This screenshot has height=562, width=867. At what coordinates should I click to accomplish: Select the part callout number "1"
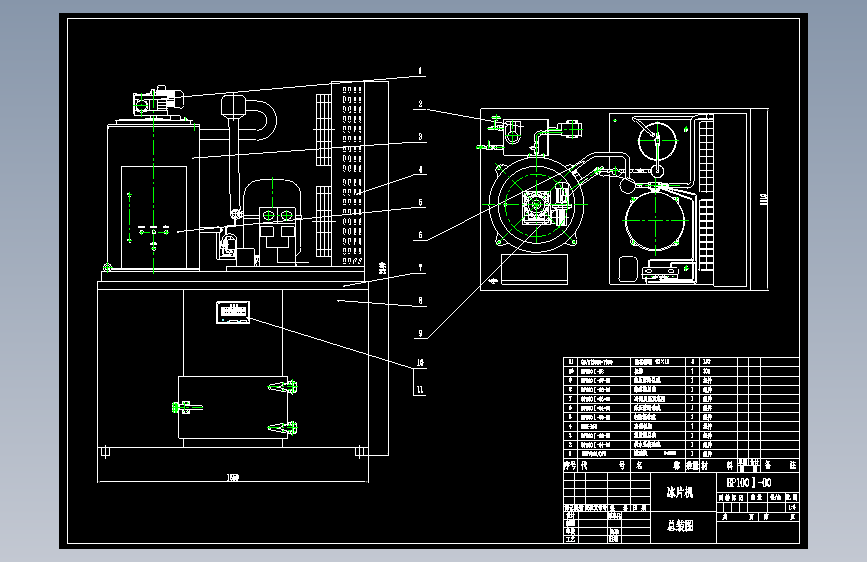pyautogui.click(x=420, y=71)
